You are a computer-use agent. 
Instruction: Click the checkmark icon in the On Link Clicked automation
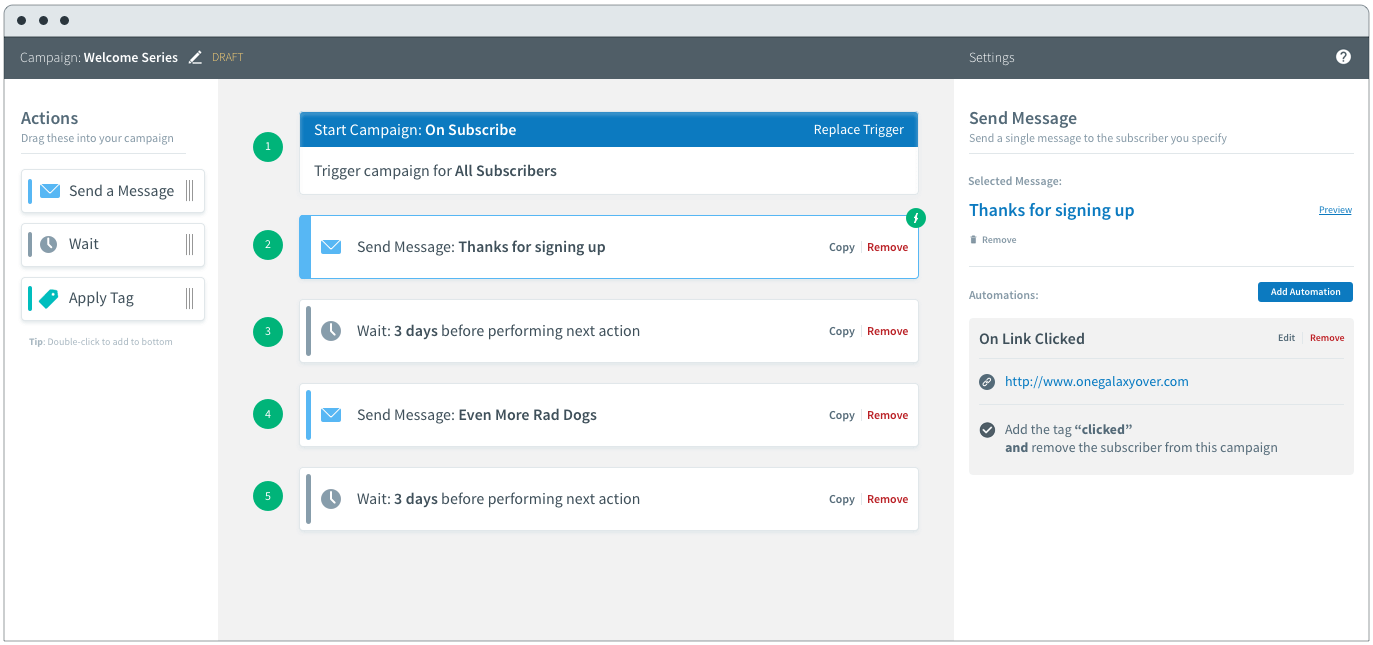[987, 430]
